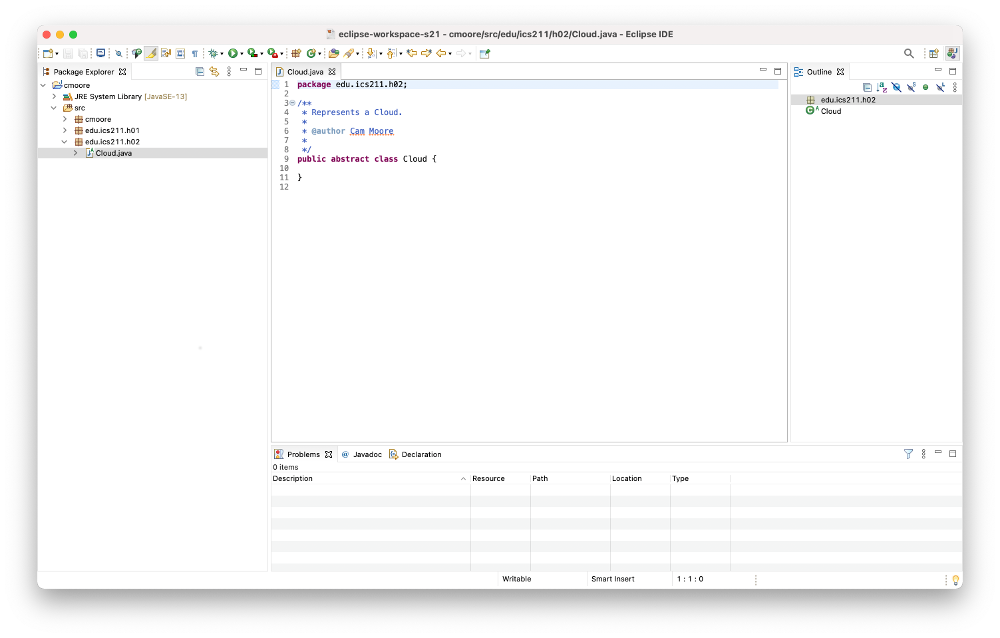Screen dimensions: 1000x638
Task: Collapse Javadoc comment fold on line 3
Action: click(292, 103)
